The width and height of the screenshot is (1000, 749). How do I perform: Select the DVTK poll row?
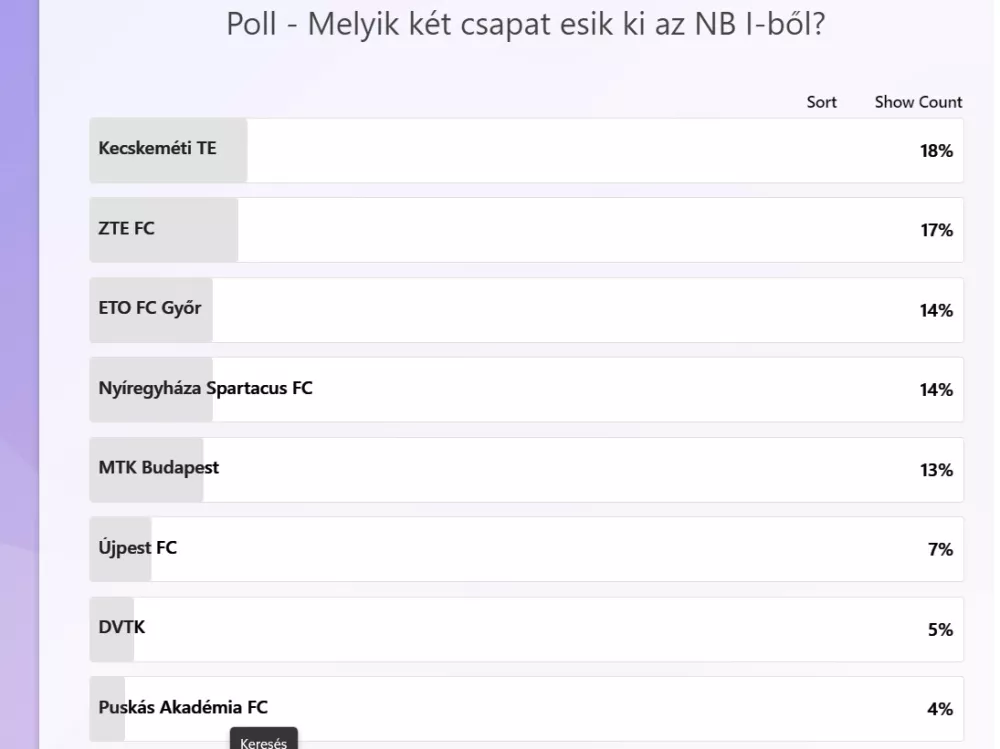pyautogui.click(x=526, y=629)
